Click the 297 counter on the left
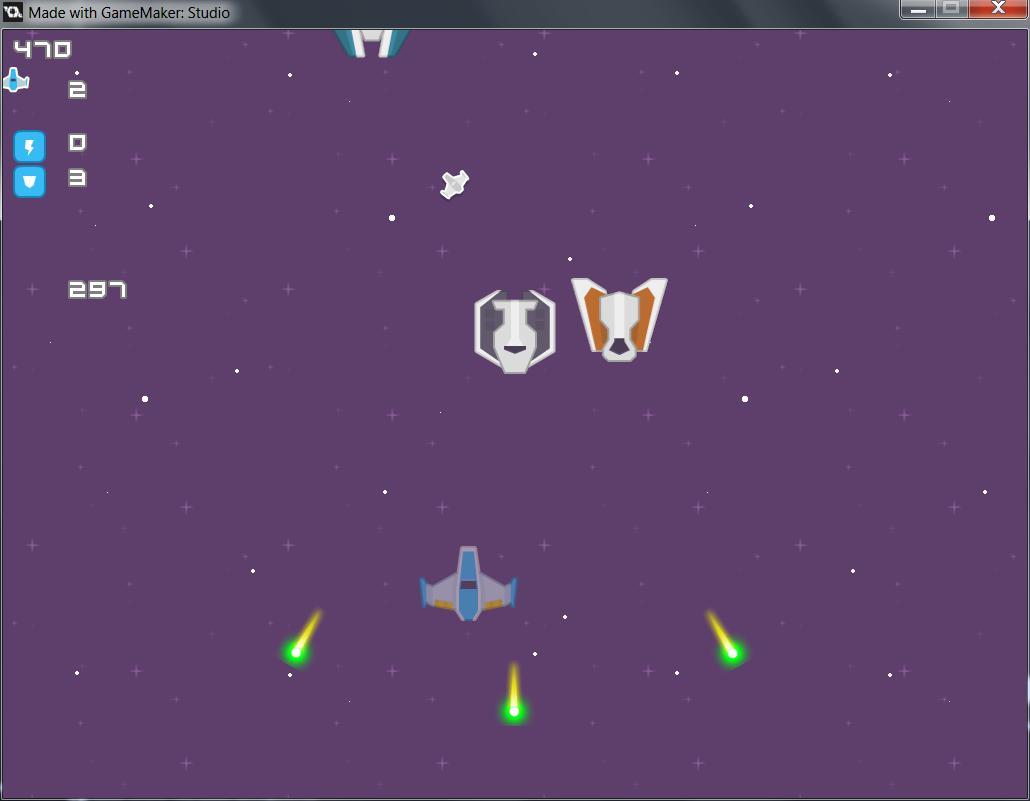 97,290
